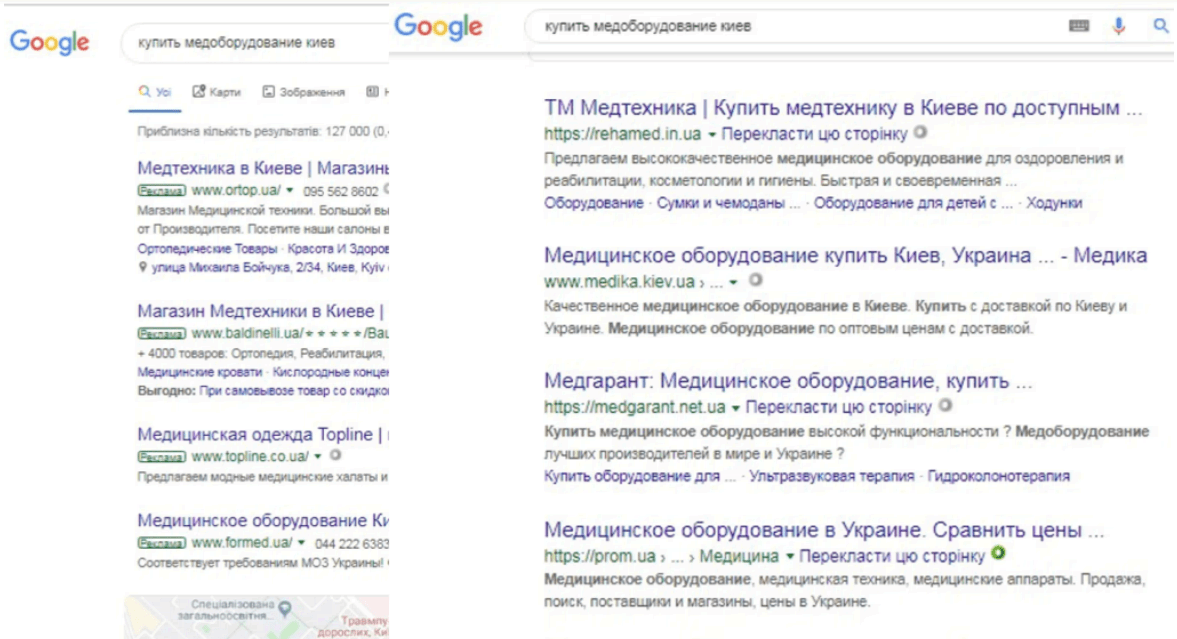Select the Усі search tab
The height and width of the screenshot is (639, 1177).
click(x=155, y=92)
